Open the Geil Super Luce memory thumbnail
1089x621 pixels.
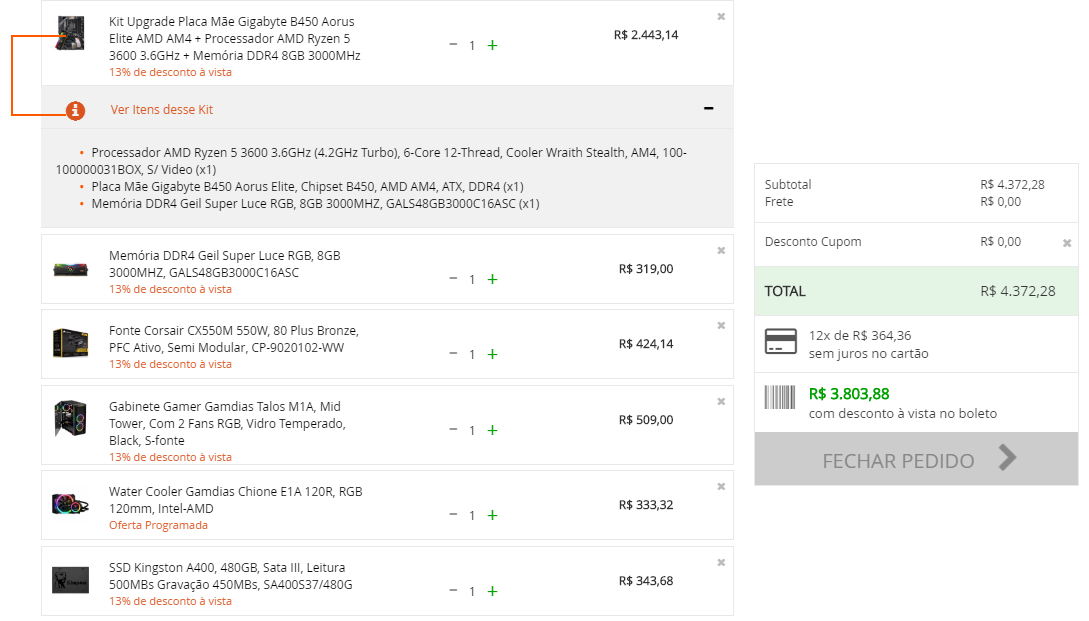70,270
